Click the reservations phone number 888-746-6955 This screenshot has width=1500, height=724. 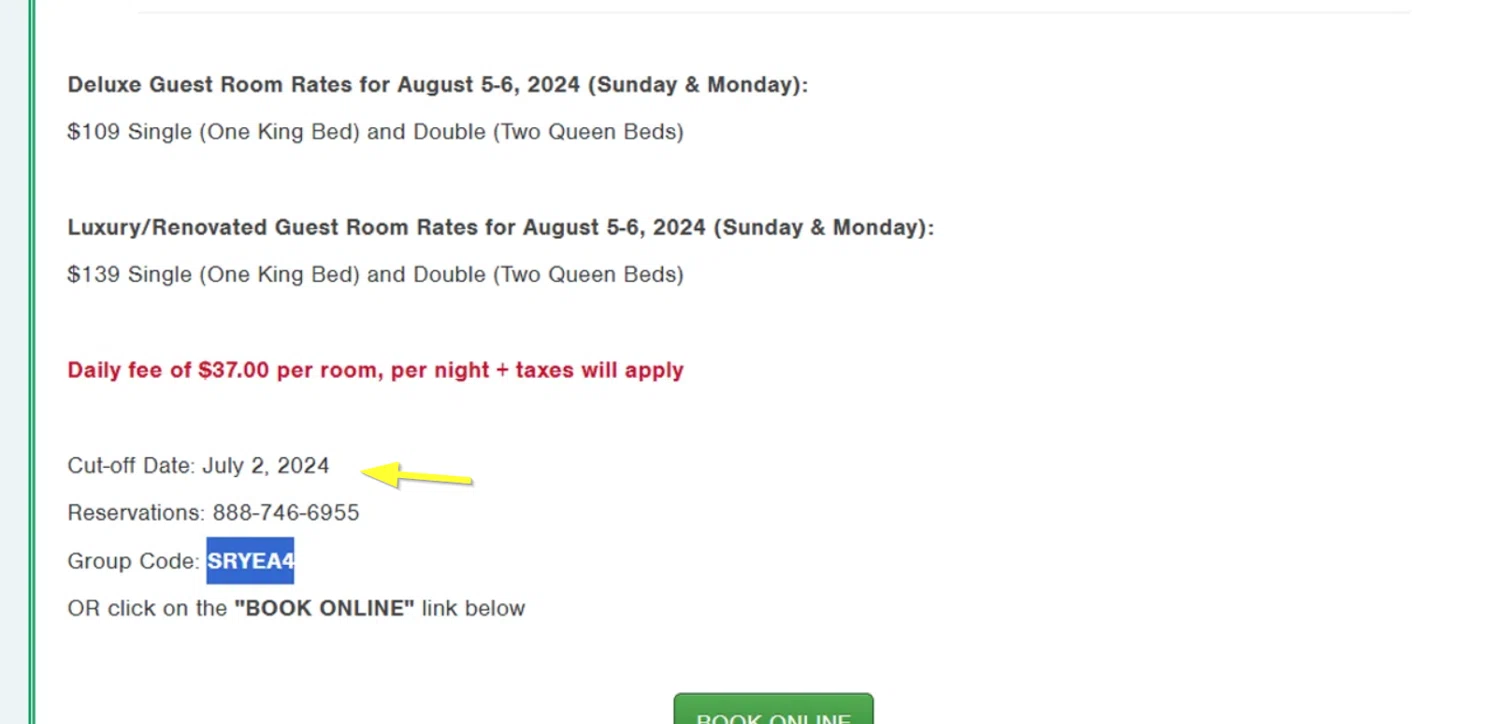tap(285, 513)
